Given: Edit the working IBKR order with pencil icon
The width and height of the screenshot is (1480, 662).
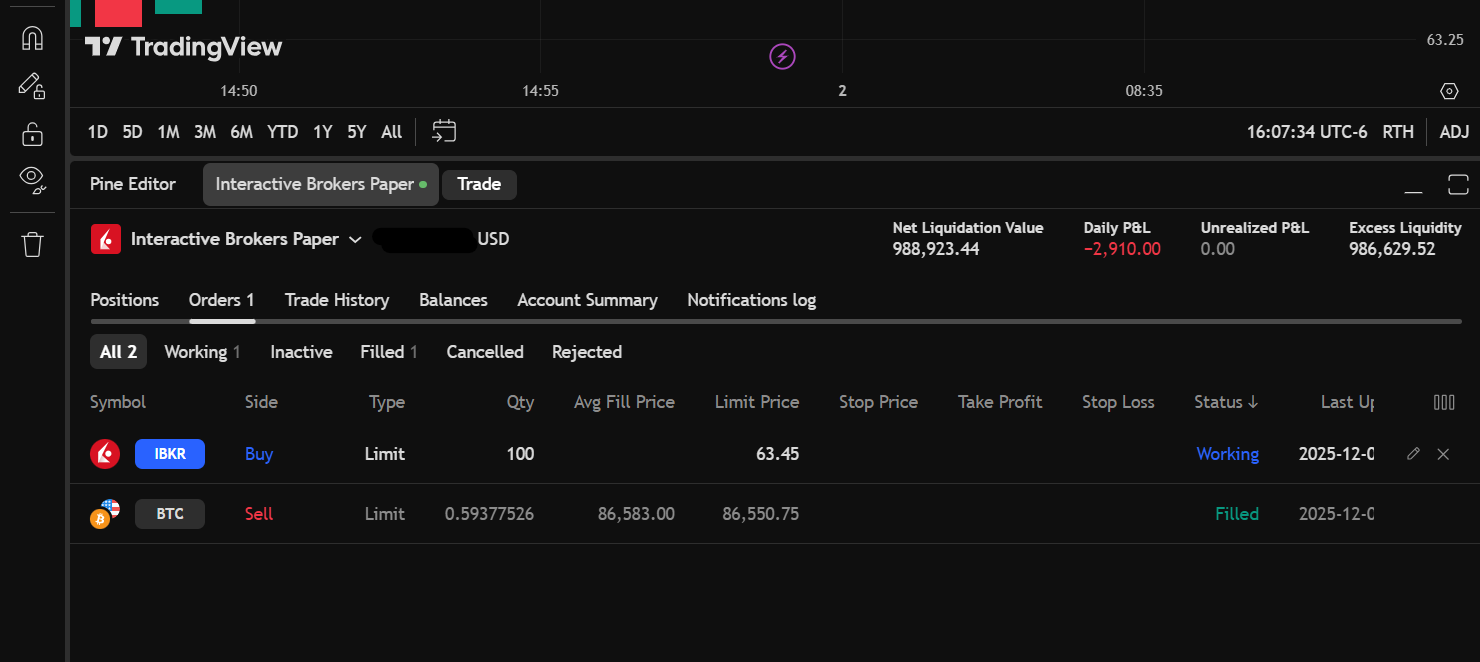Looking at the screenshot, I should 1413,454.
